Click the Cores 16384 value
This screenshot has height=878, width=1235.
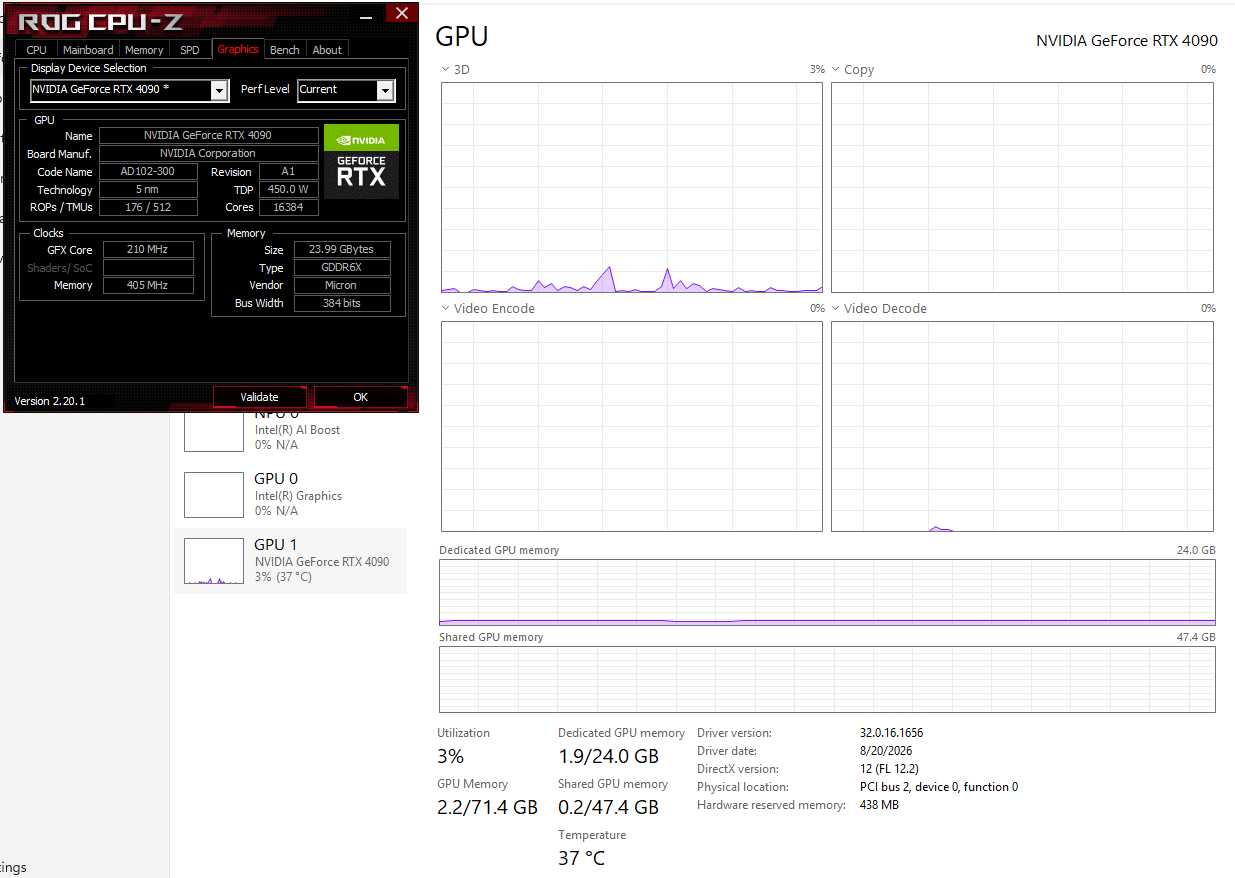288,207
